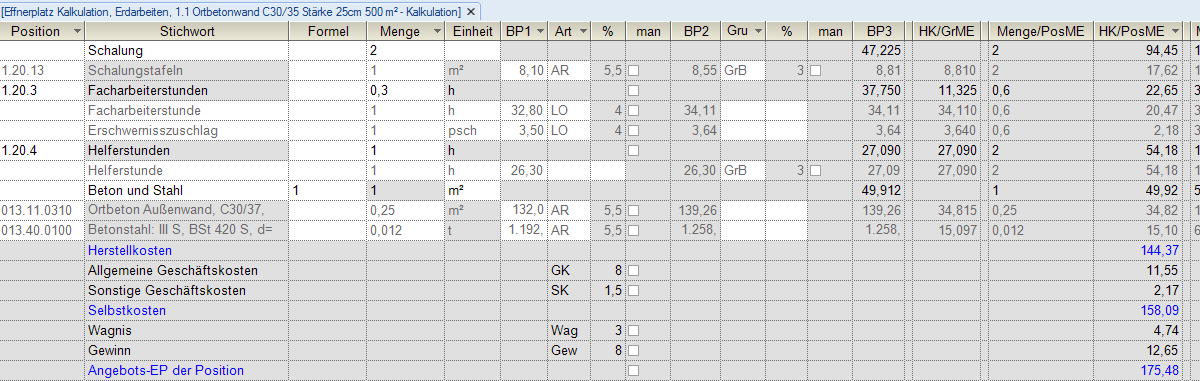Toggle second man checkbox in Helferstunde row

coord(815,171)
